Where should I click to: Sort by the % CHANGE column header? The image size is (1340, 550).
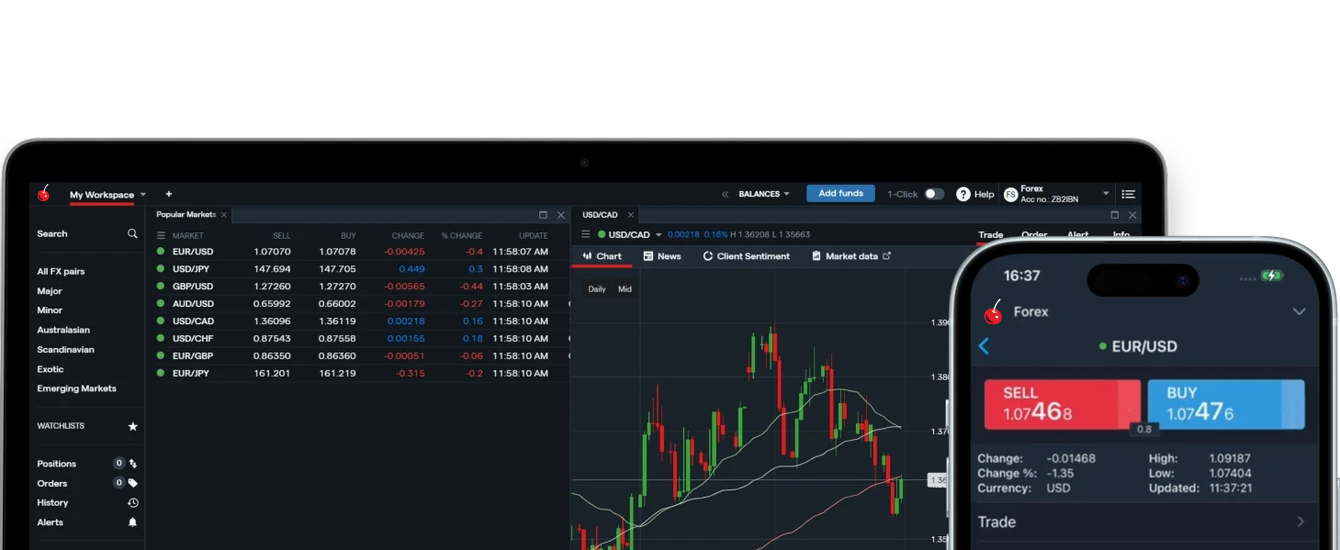(x=462, y=236)
